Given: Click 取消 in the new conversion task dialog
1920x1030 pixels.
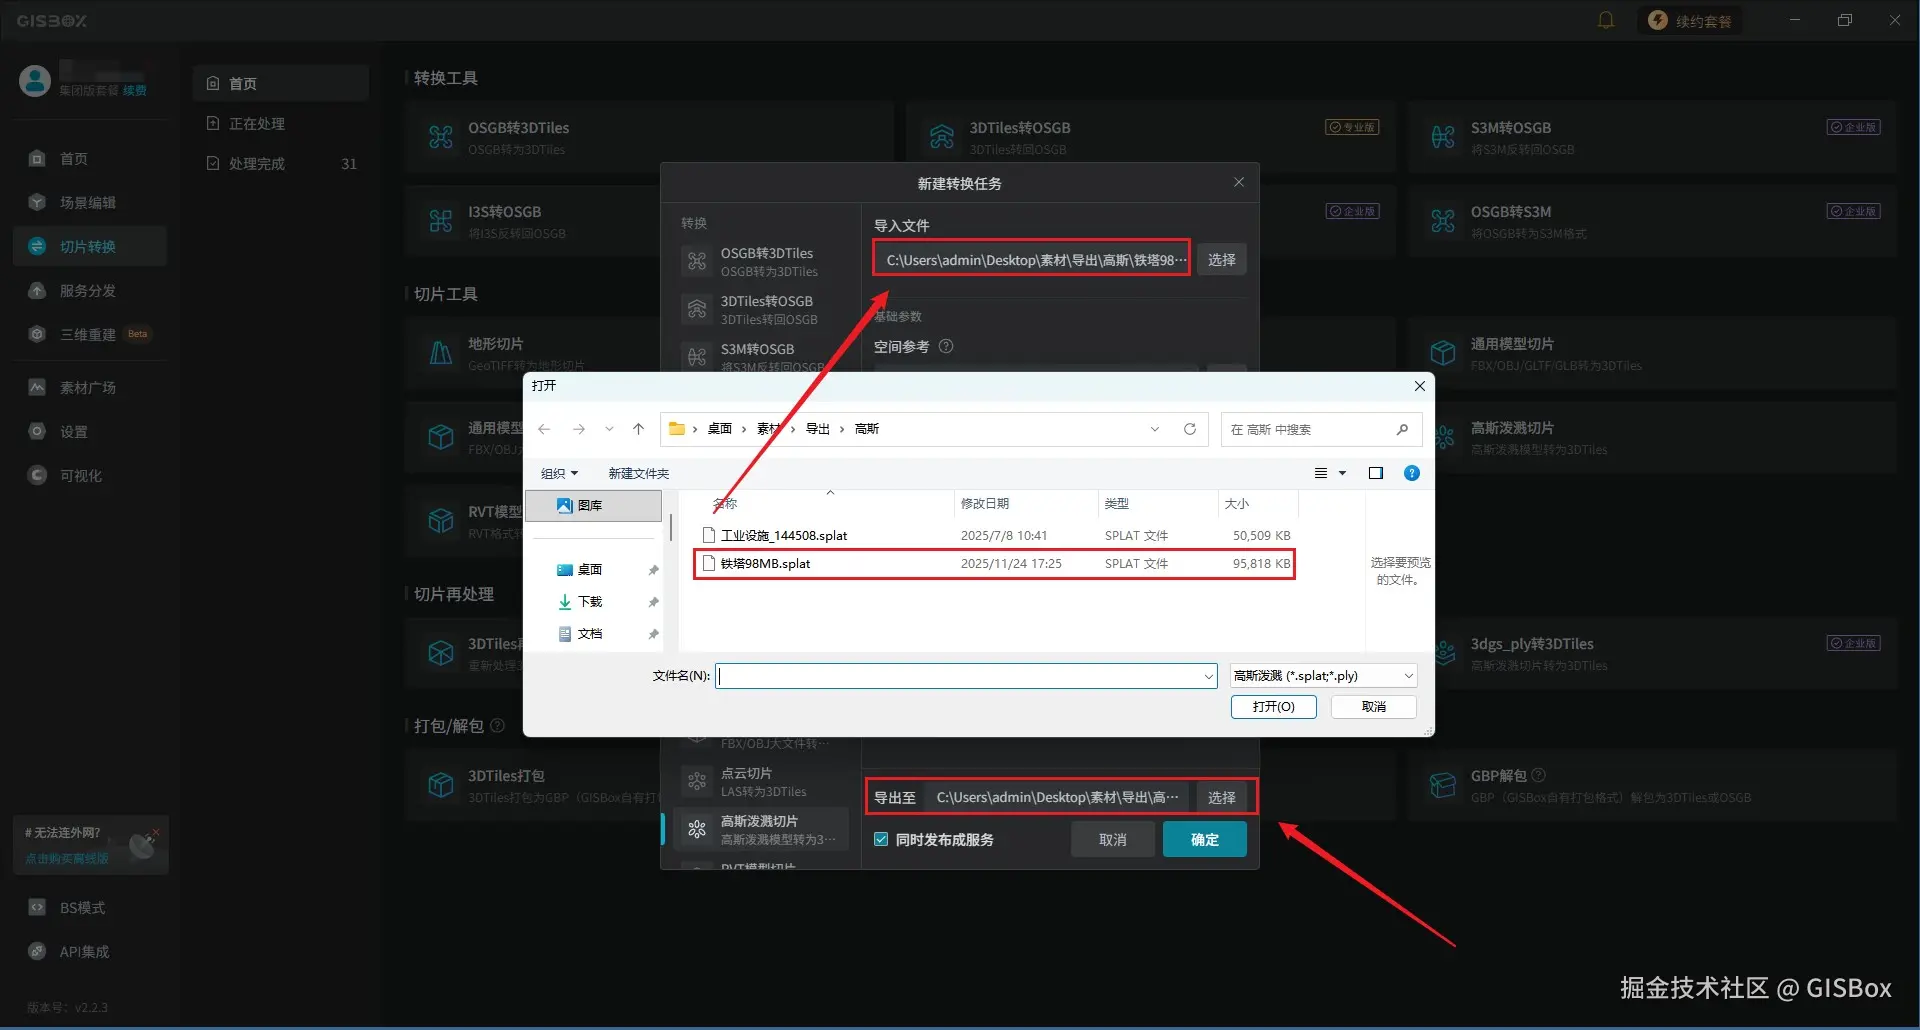Looking at the screenshot, I should pos(1112,839).
